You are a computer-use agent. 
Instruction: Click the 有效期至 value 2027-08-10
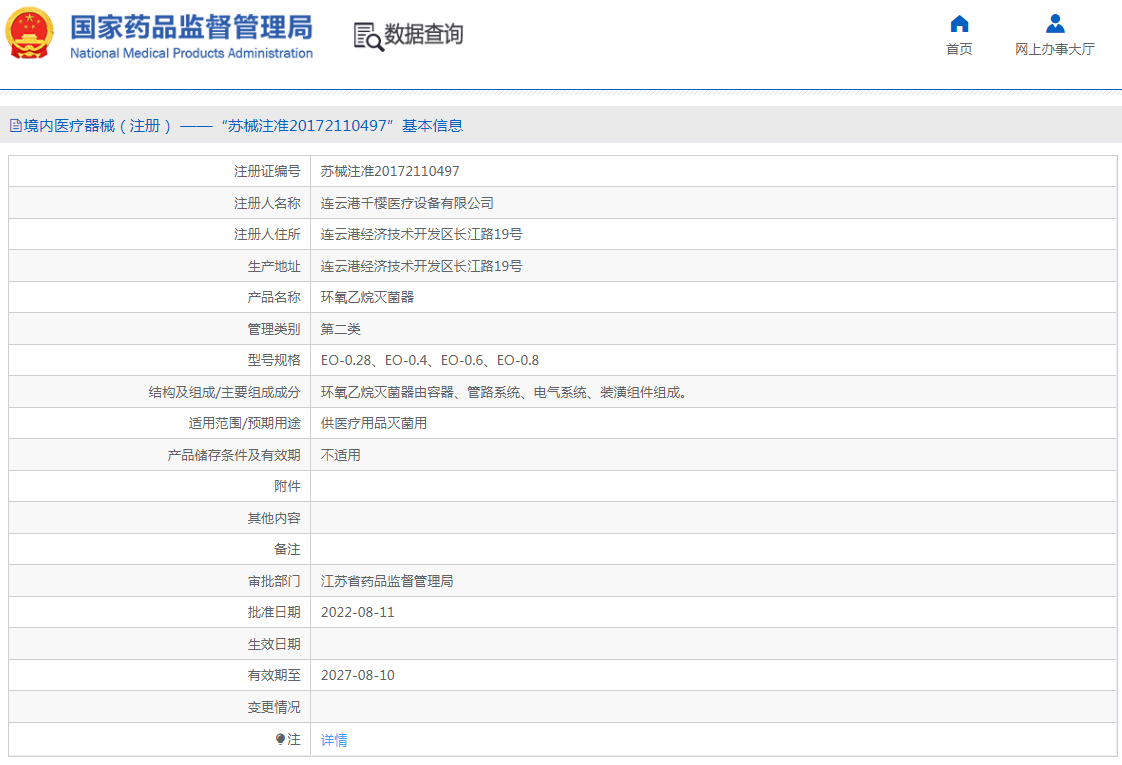pos(360,675)
